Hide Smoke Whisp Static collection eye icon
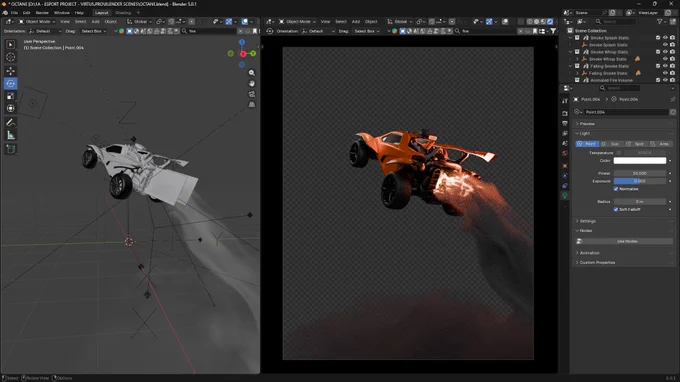Screen dimensions: 680x382 coord(665,52)
